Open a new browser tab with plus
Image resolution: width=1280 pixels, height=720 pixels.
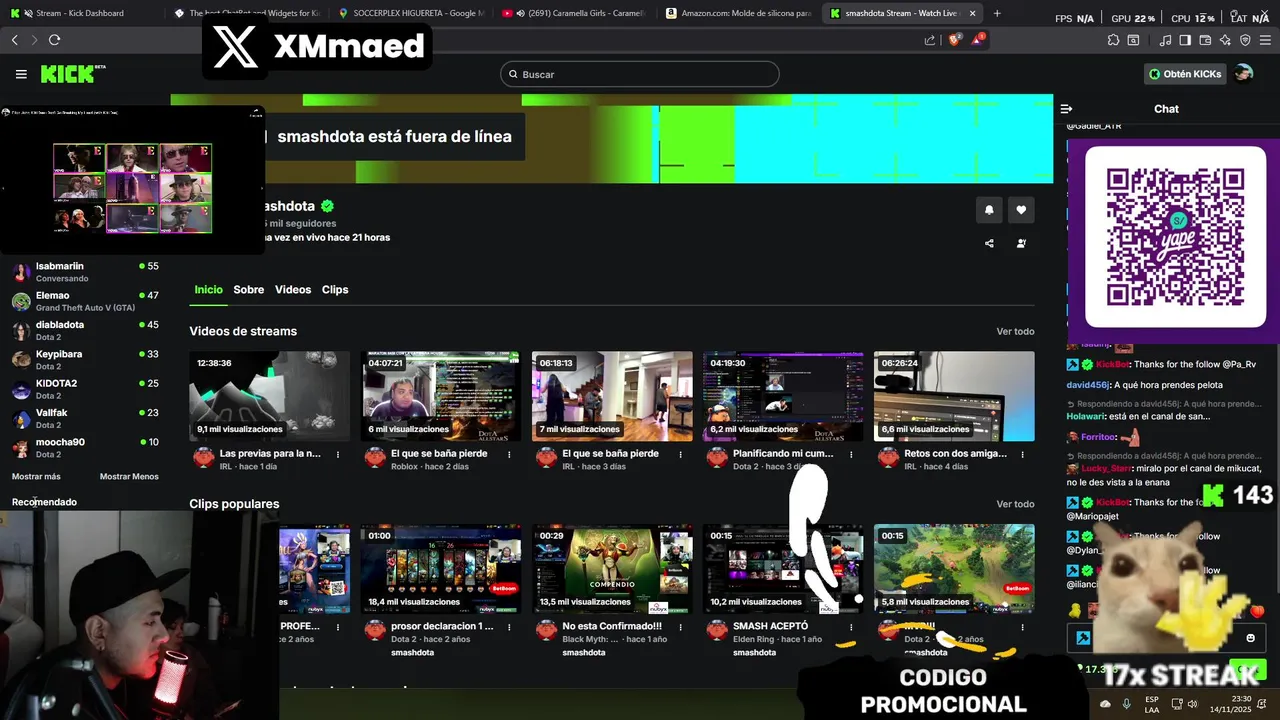[997, 13]
